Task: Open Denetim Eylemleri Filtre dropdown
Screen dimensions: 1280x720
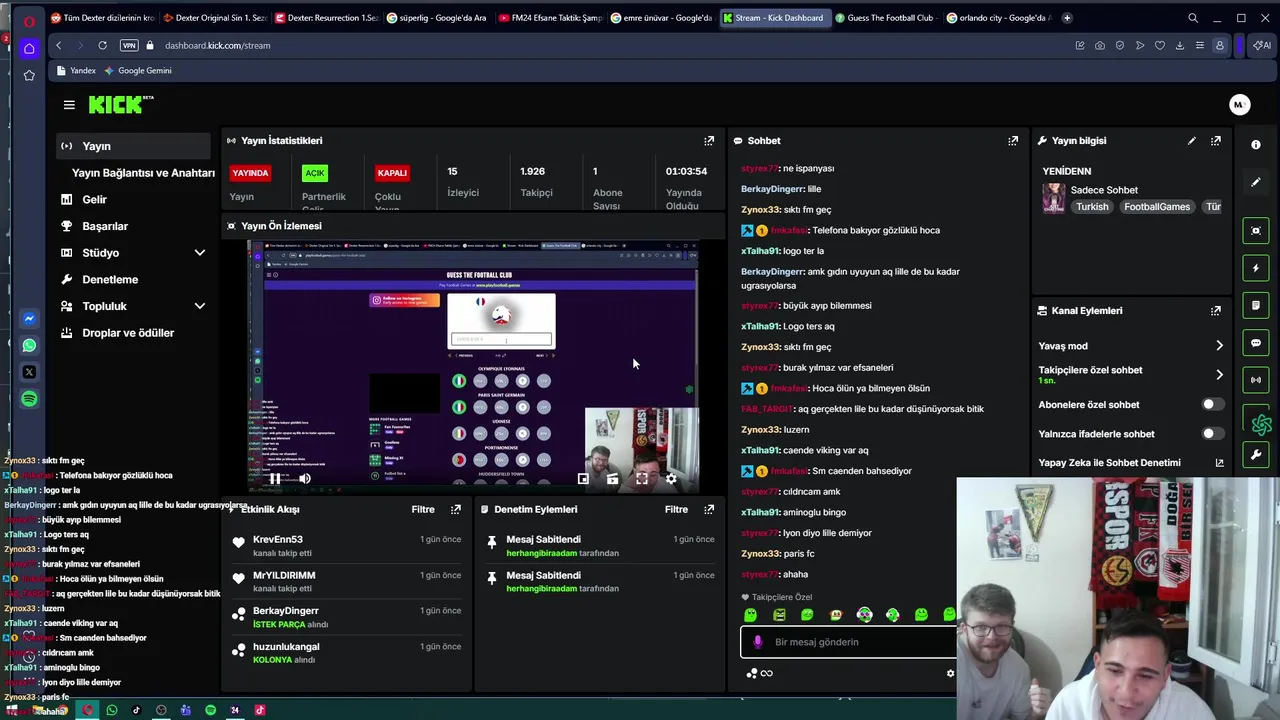Action: 676,509
